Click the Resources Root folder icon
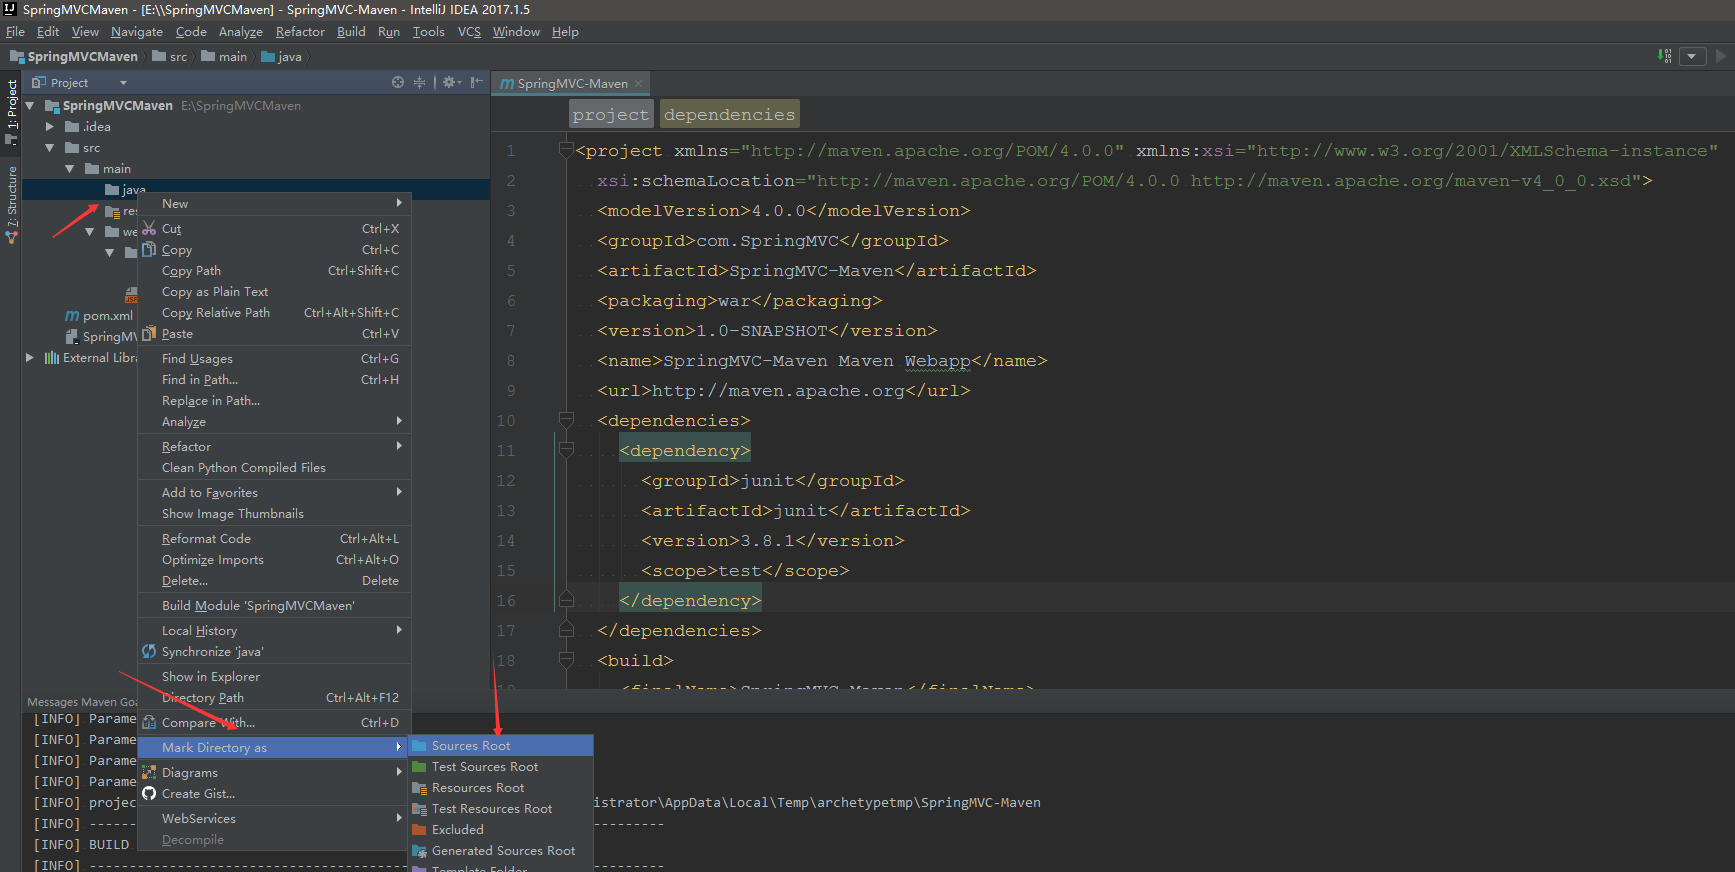 pos(420,788)
